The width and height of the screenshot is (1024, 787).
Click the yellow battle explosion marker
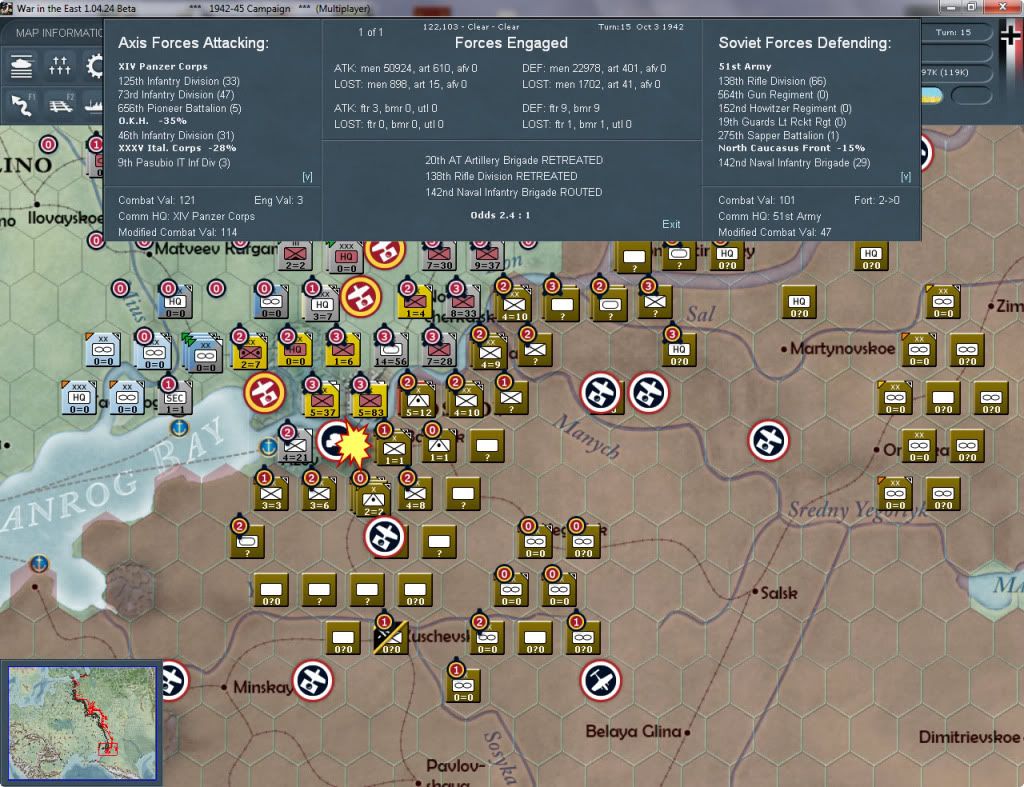click(x=353, y=444)
